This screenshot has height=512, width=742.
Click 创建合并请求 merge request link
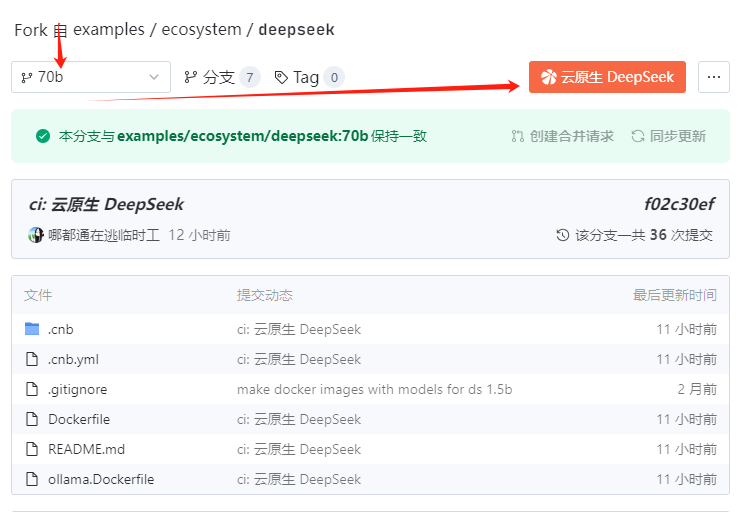point(563,136)
